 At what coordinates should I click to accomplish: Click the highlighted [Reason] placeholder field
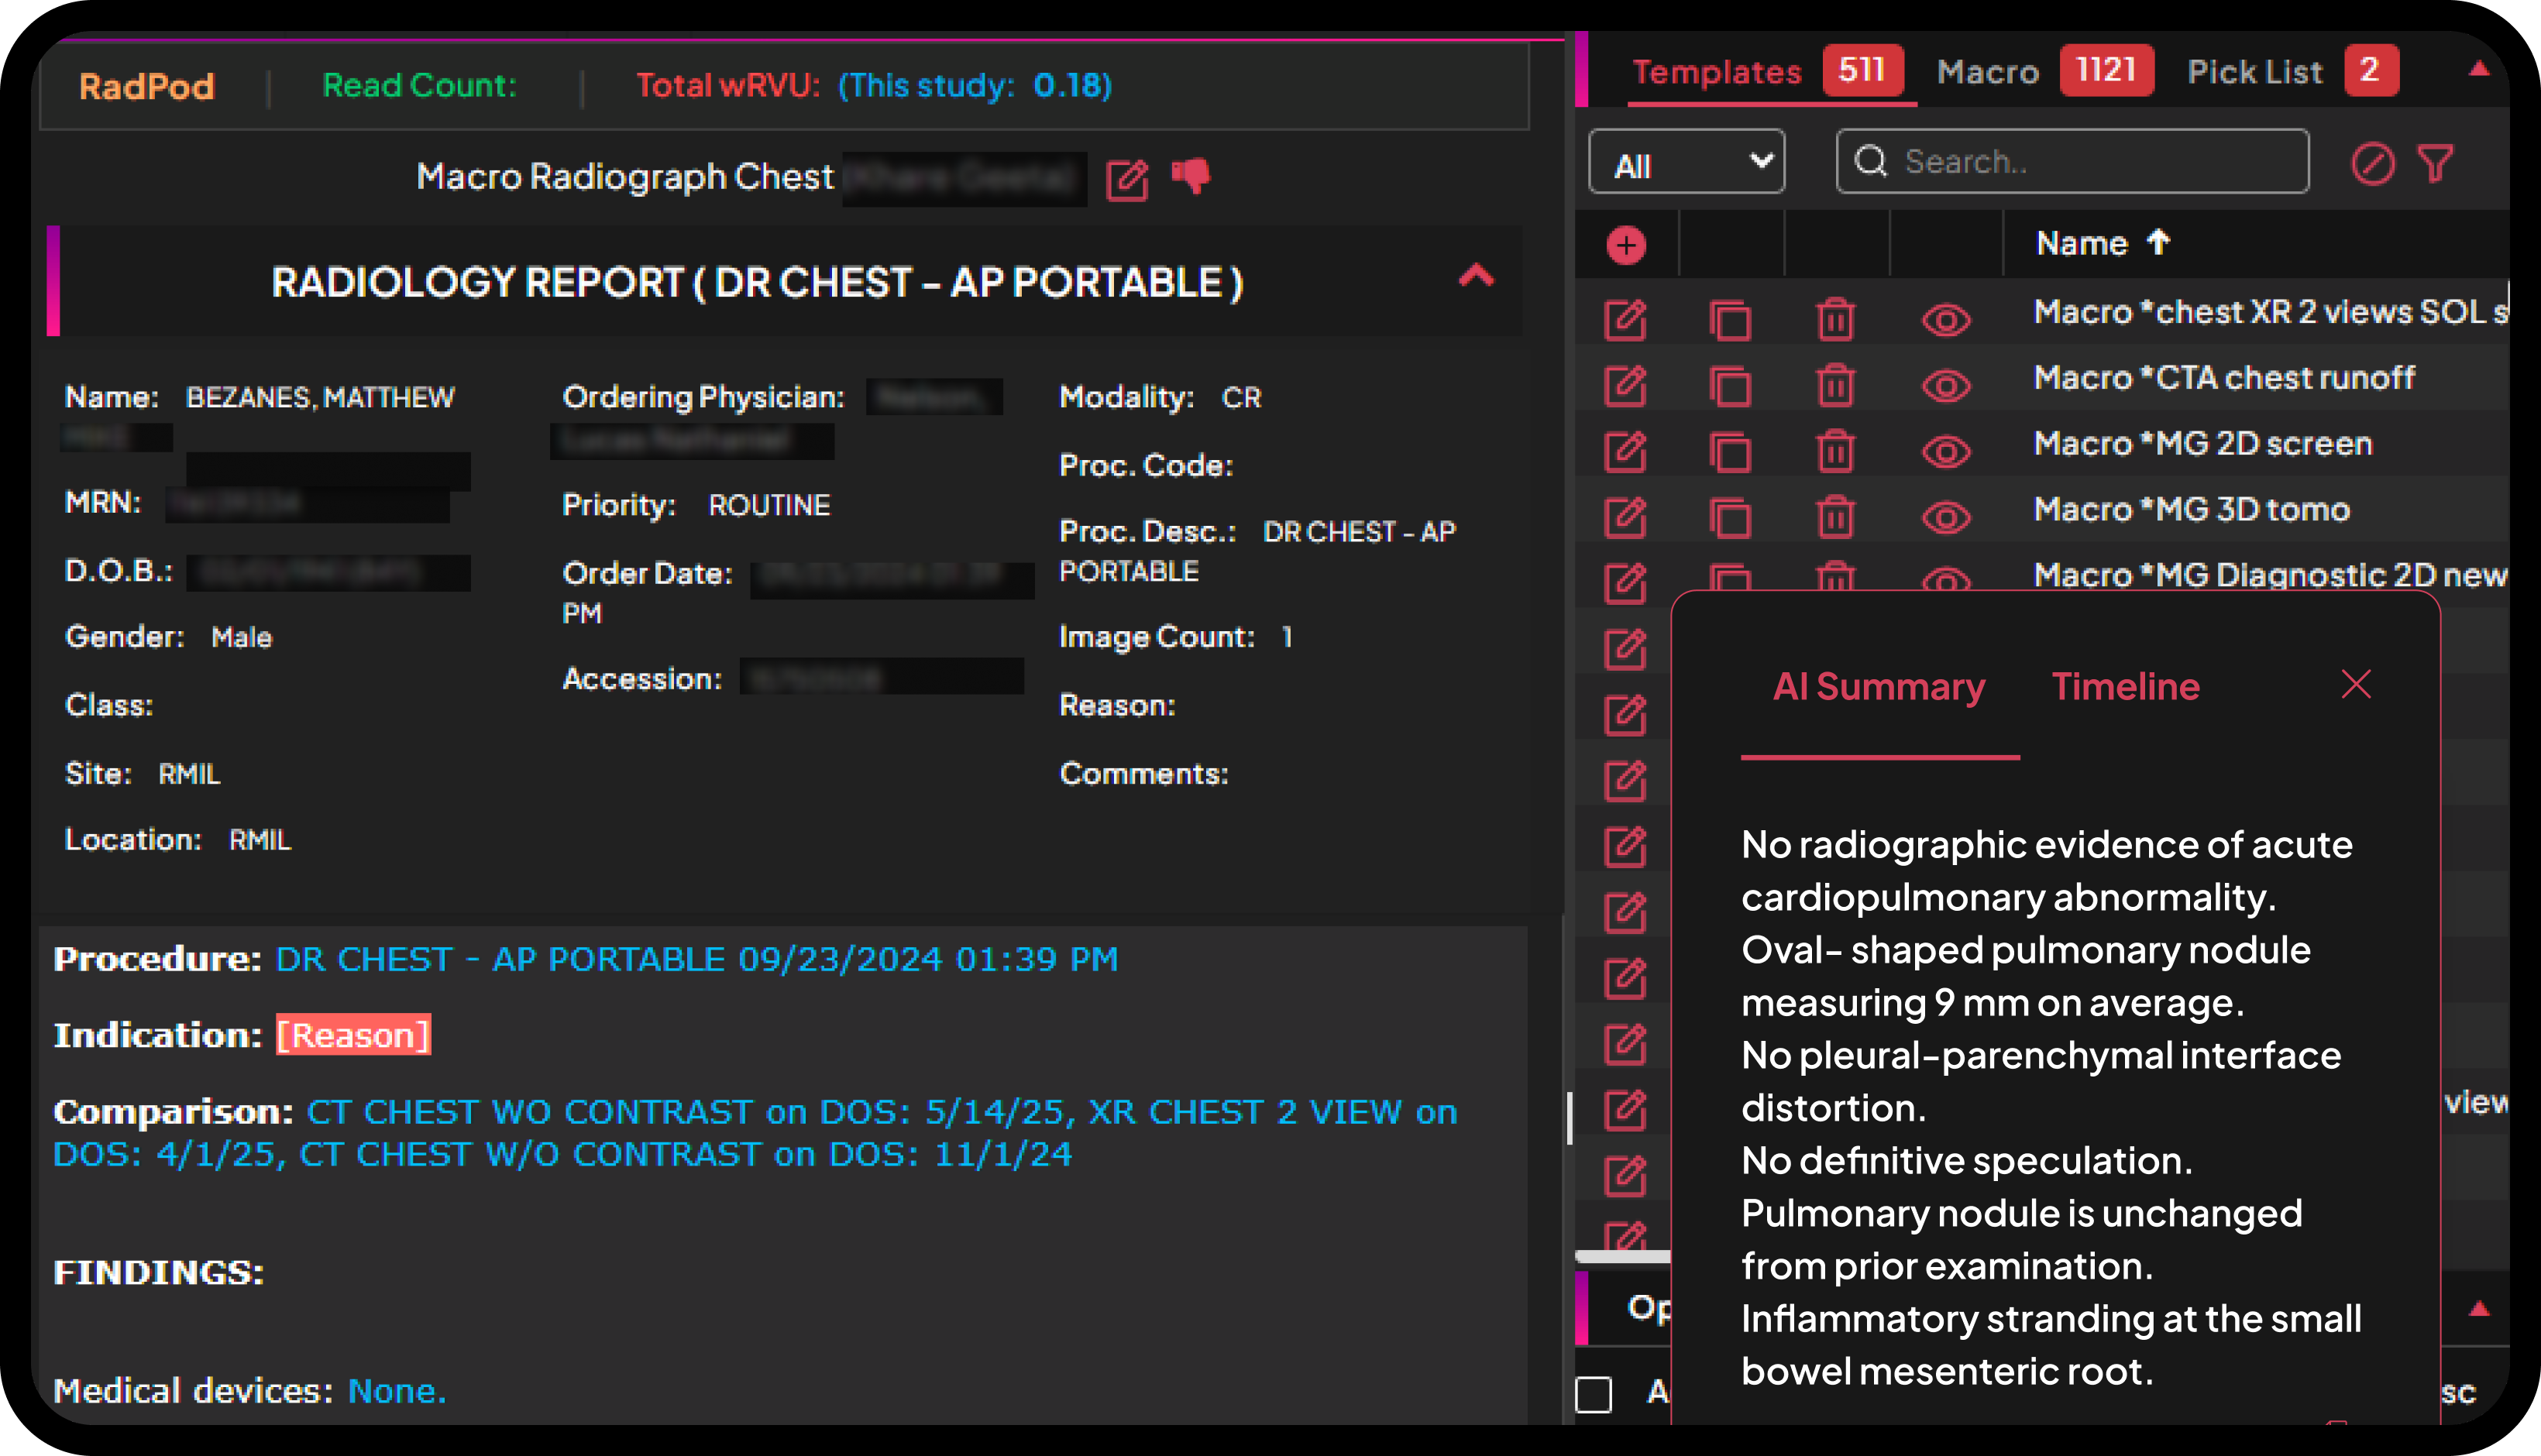(x=353, y=1035)
